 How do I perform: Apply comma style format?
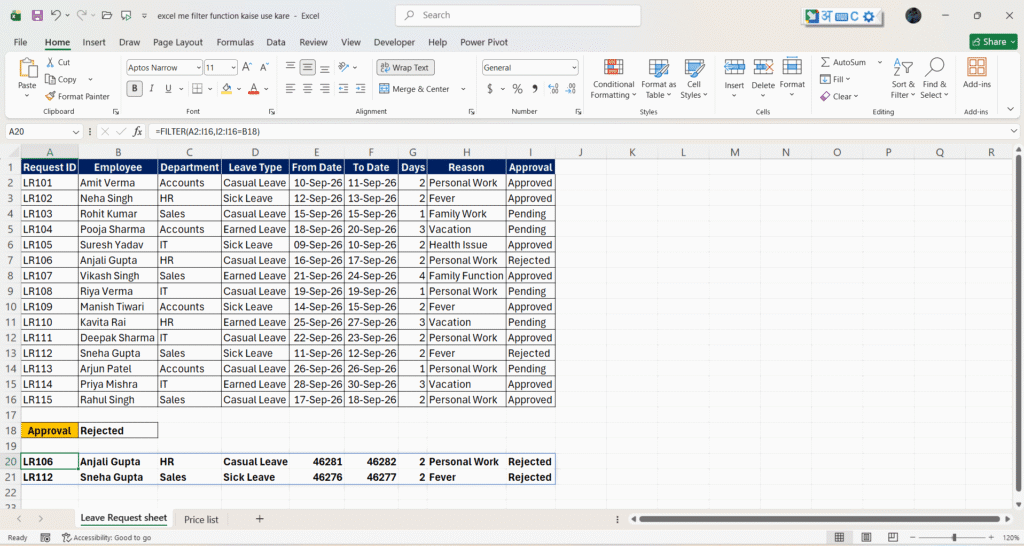[535, 88]
